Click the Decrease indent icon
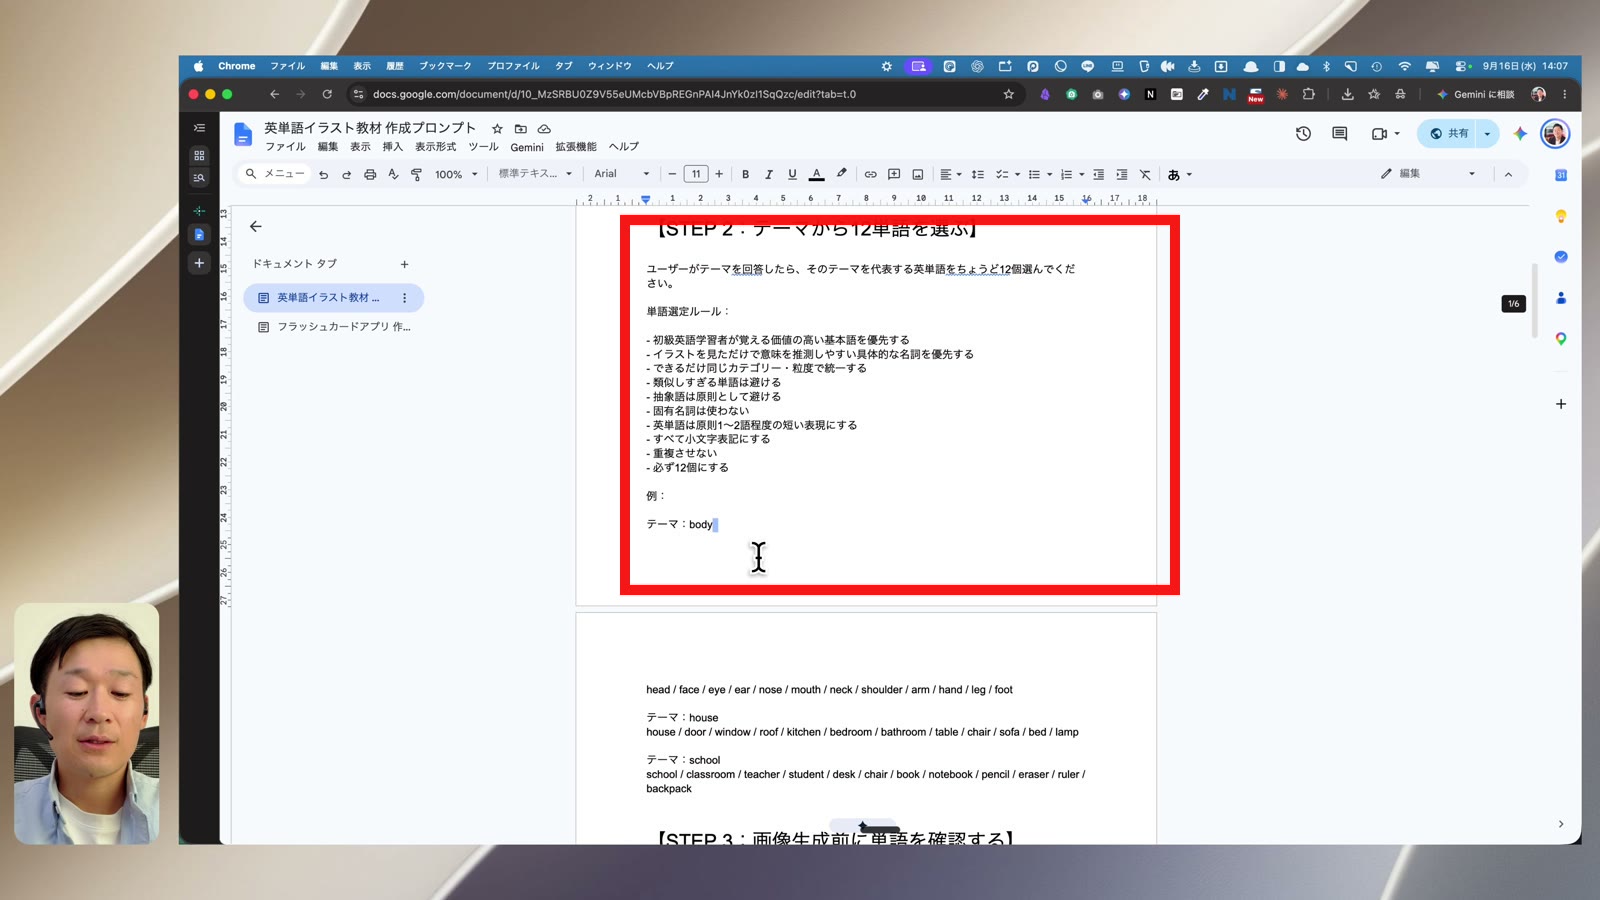 [1098, 174]
